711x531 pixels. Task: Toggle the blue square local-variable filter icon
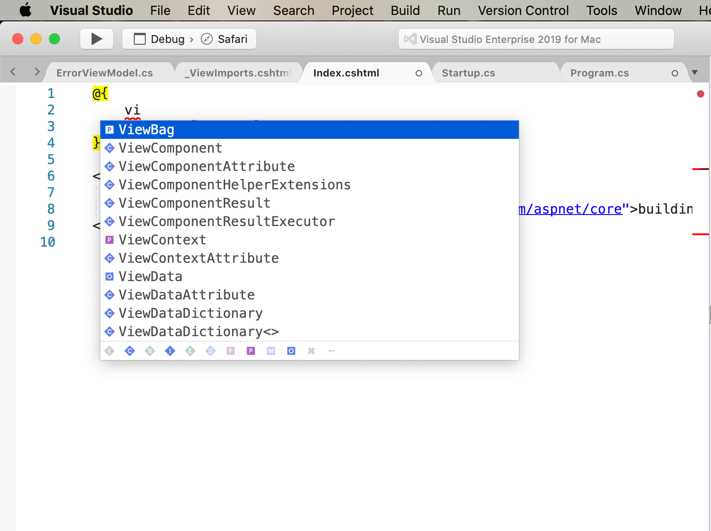tap(291, 351)
